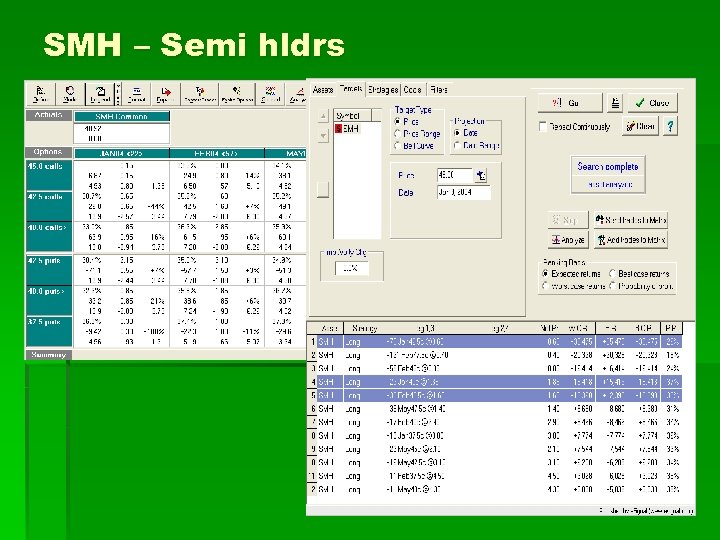Click the Options section label
720x540 pixels.
point(48,152)
